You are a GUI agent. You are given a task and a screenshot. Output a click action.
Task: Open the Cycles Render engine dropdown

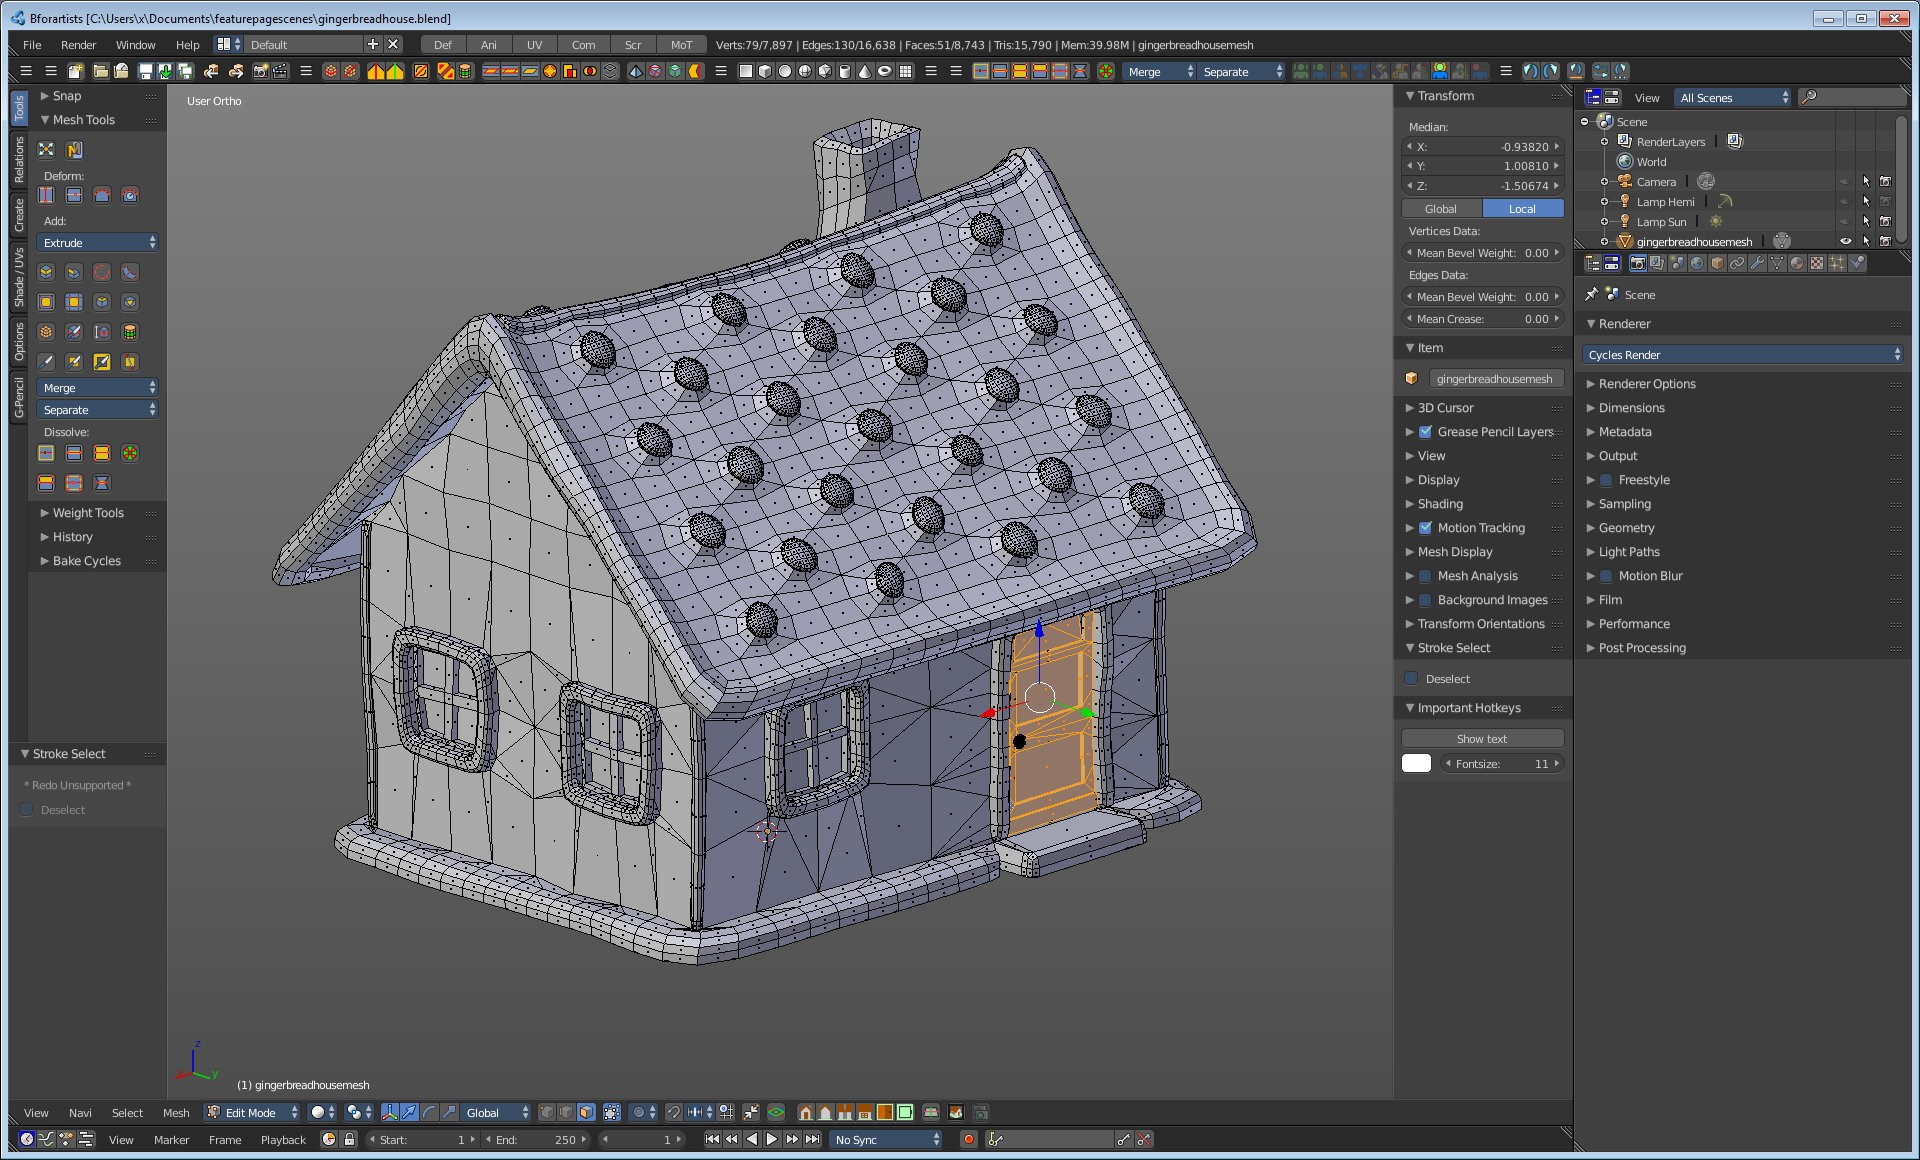coord(1742,355)
